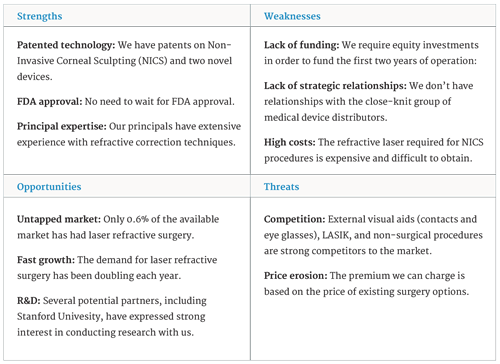Click the 'R&D:' bold label
The height and width of the screenshot is (364, 500).
tap(29, 301)
